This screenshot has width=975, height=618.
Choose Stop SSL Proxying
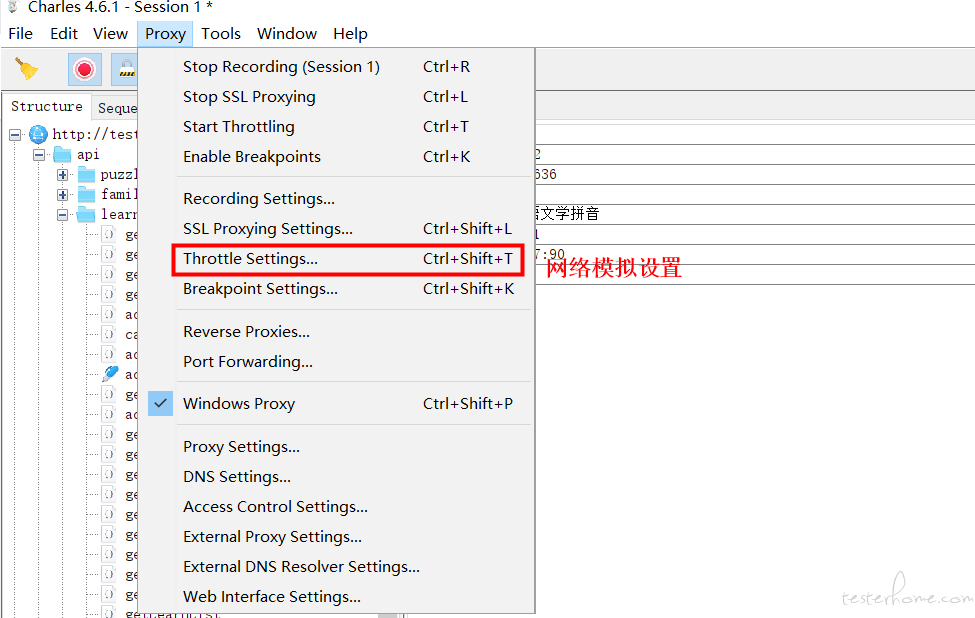[x=336, y=96]
